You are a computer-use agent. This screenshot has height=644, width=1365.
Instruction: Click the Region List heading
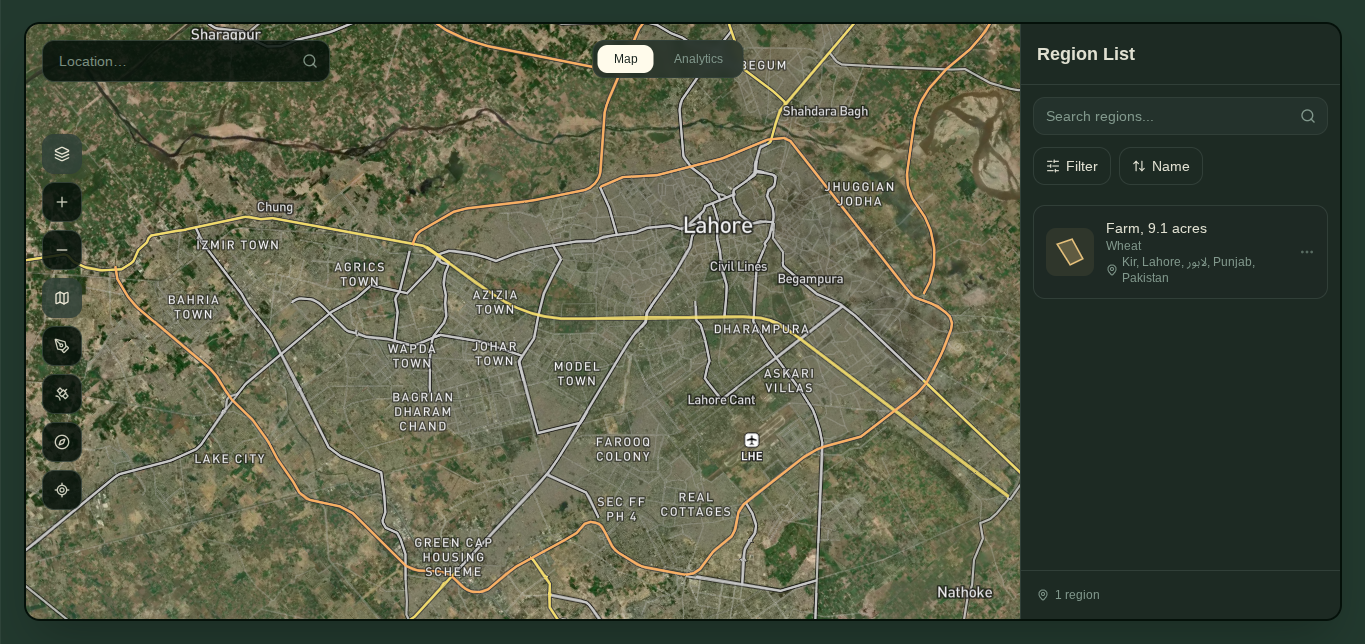tap(1086, 54)
